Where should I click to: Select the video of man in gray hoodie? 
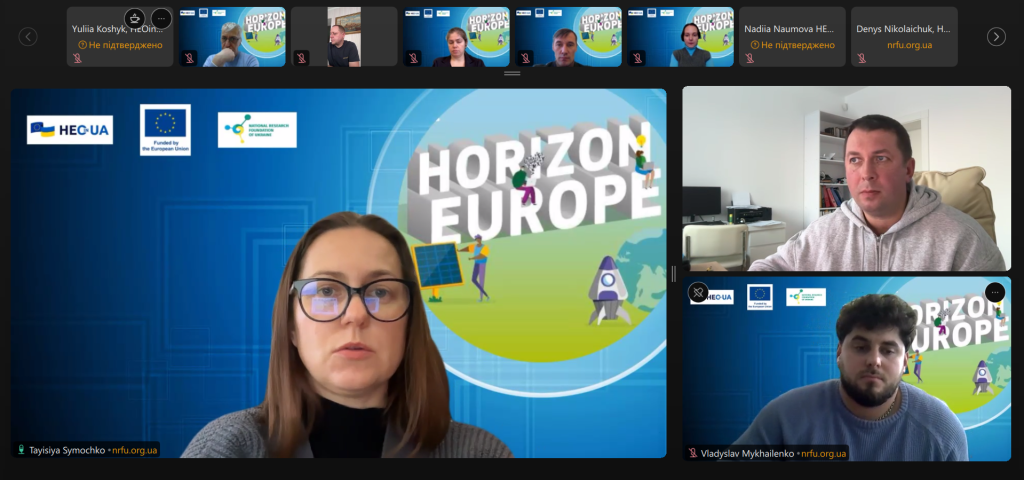[x=846, y=178]
